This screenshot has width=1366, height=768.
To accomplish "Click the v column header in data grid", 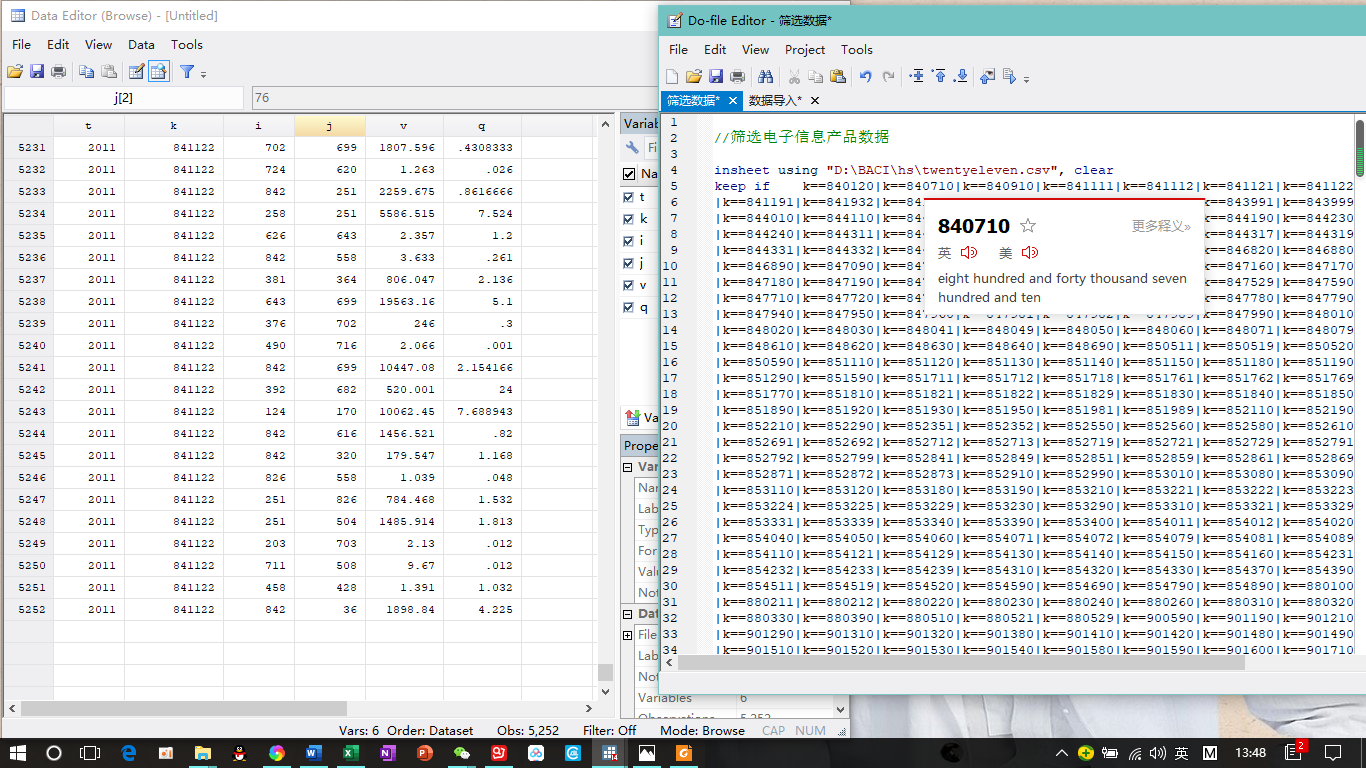I will [404, 125].
